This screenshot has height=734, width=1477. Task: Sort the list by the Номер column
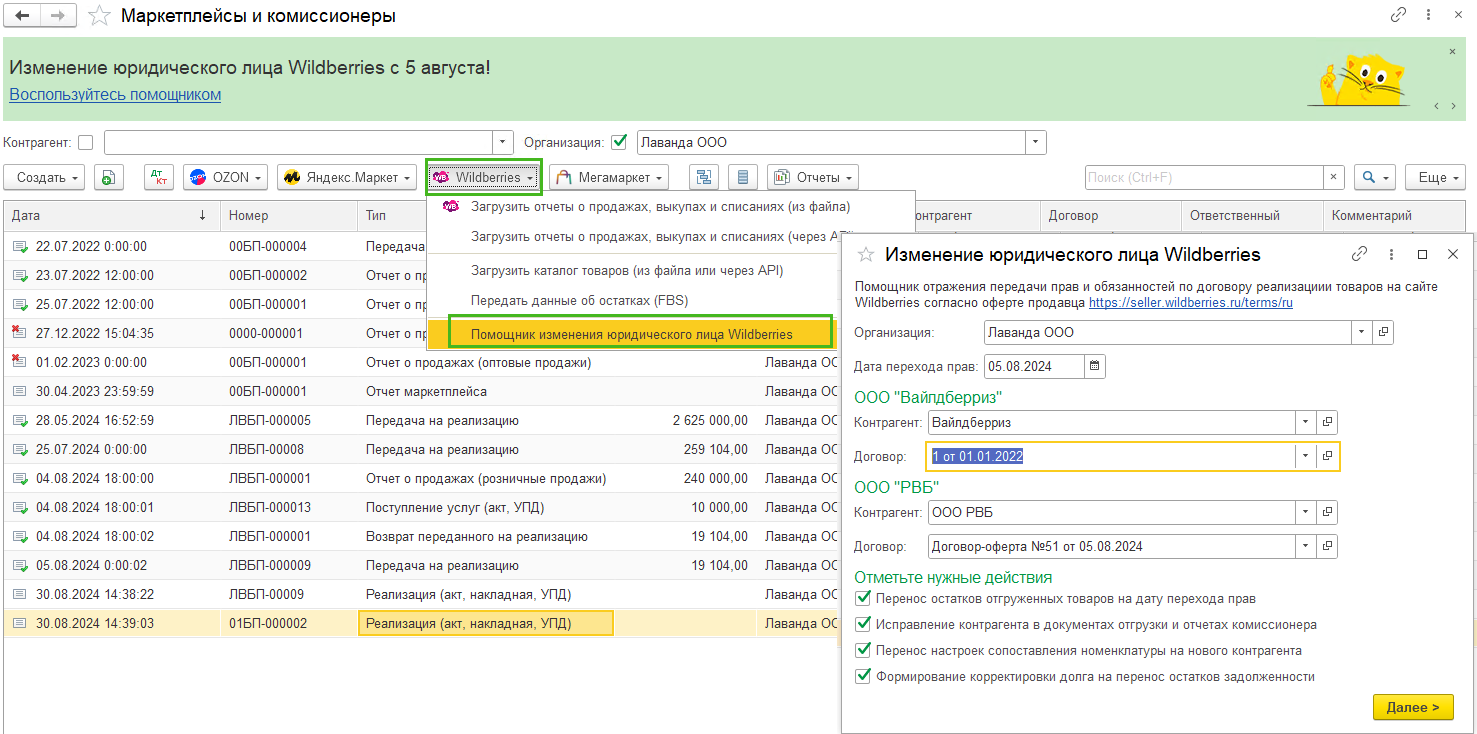click(x=289, y=215)
